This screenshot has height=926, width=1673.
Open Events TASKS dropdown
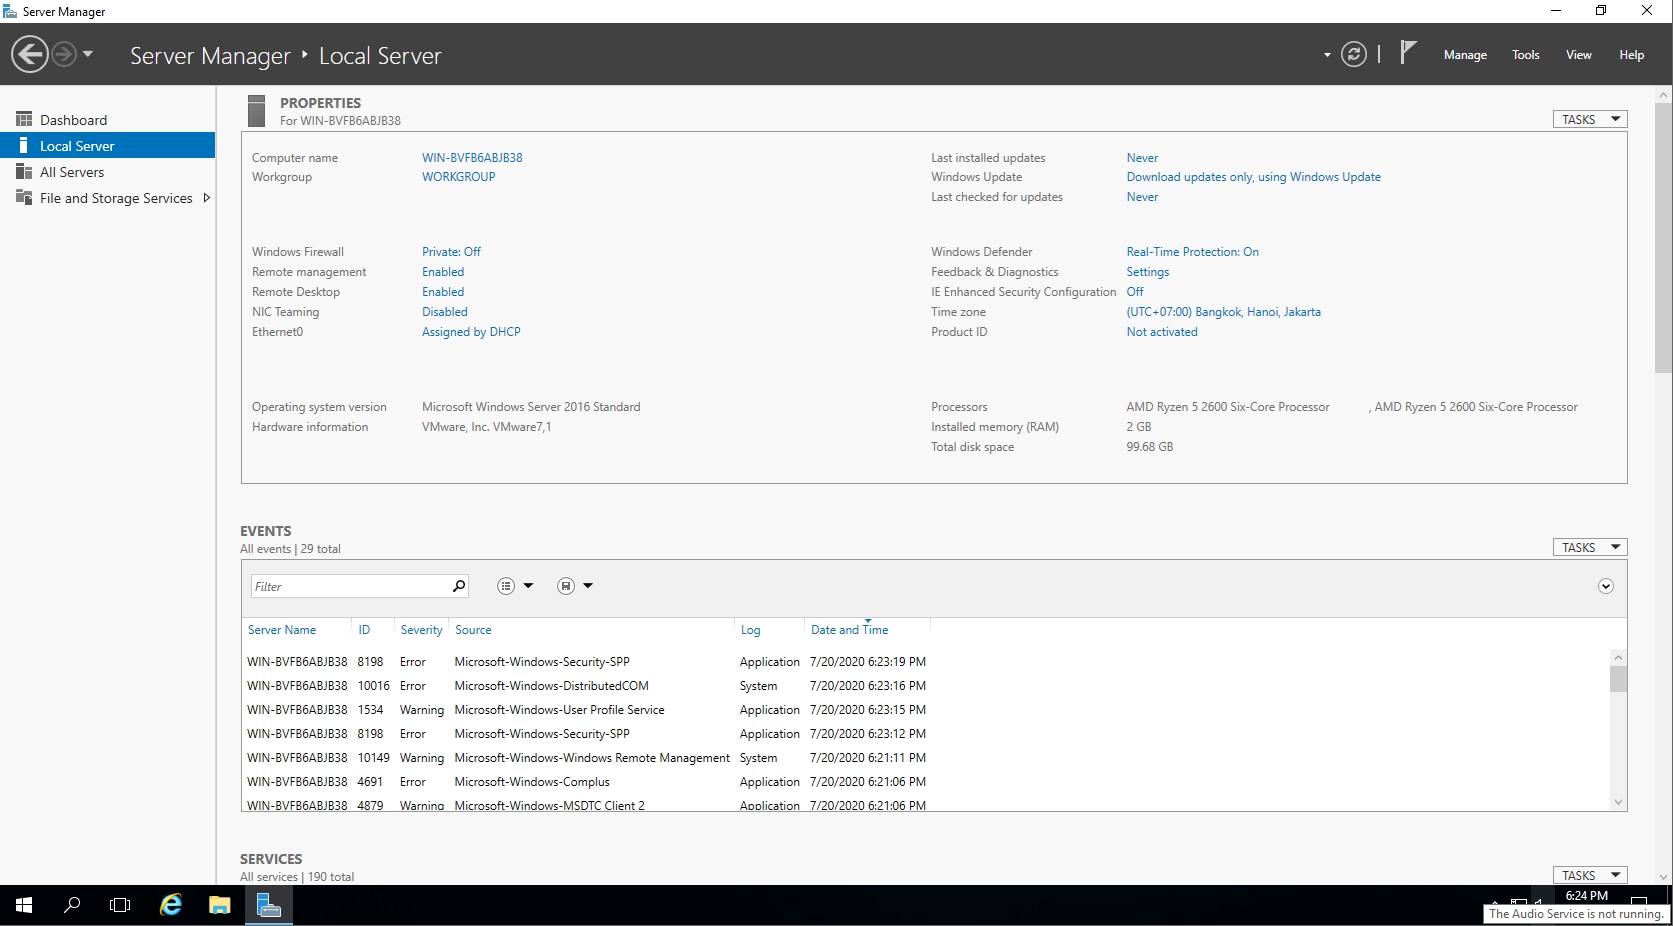coord(1590,547)
